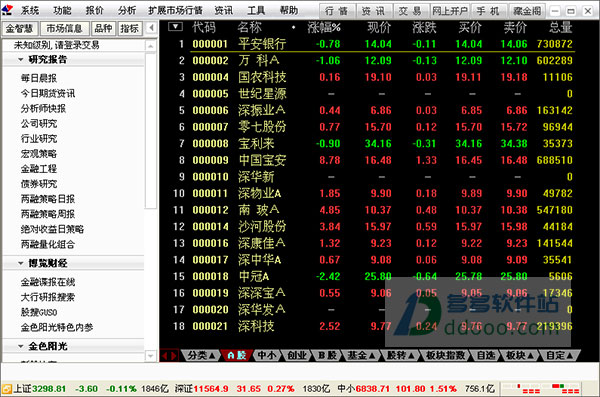Click the red tab scroll arrows icon
The image size is (600, 397).
[x=169, y=356]
